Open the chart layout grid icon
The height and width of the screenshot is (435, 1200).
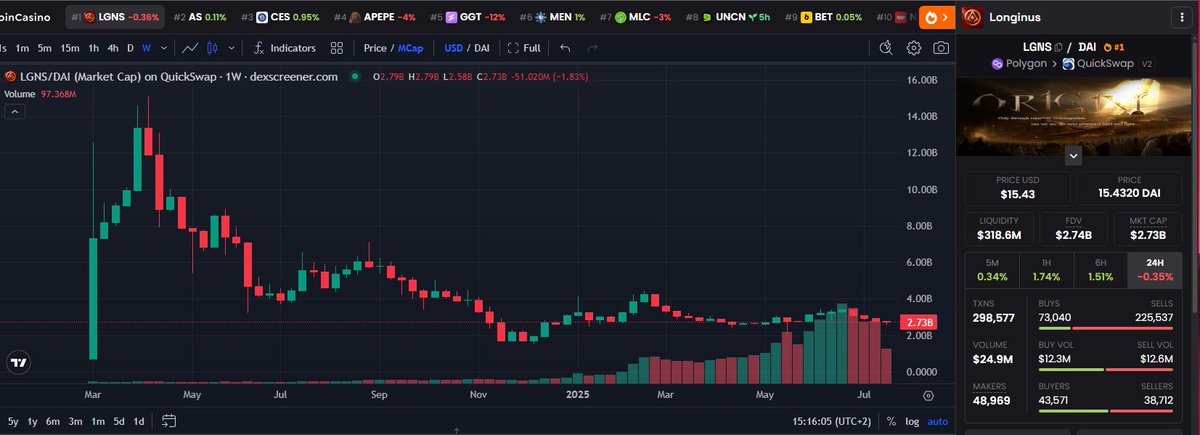pyautogui.click(x=337, y=48)
